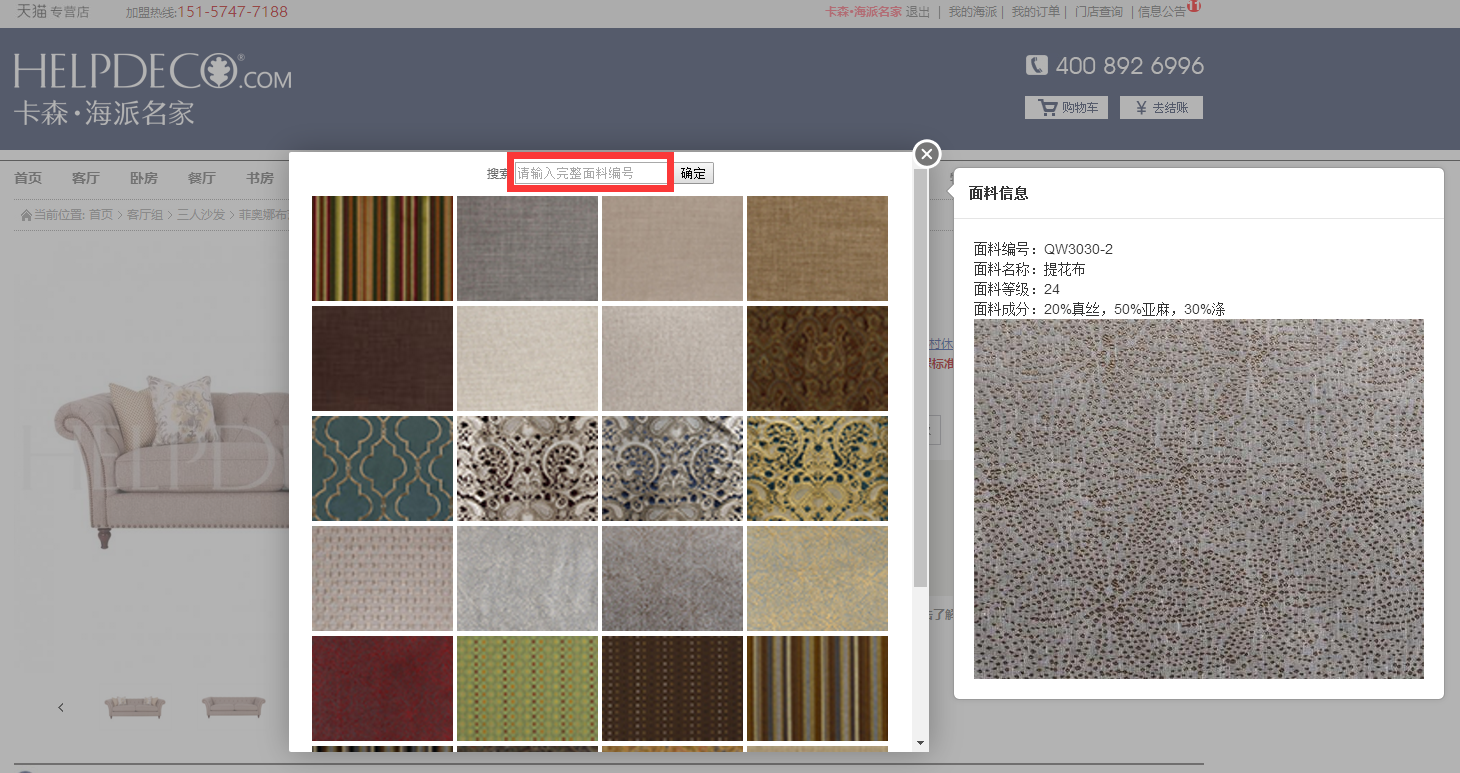The height and width of the screenshot is (773, 1460).
Task: Click the checkout yen button
Action: (1161, 108)
